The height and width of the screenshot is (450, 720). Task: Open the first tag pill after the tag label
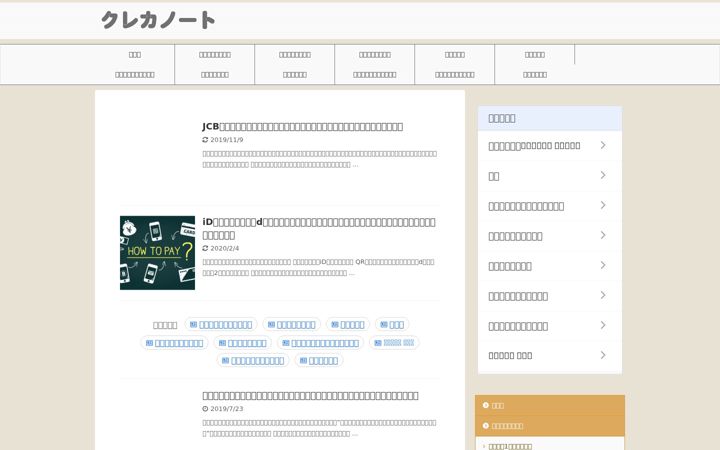coord(221,325)
